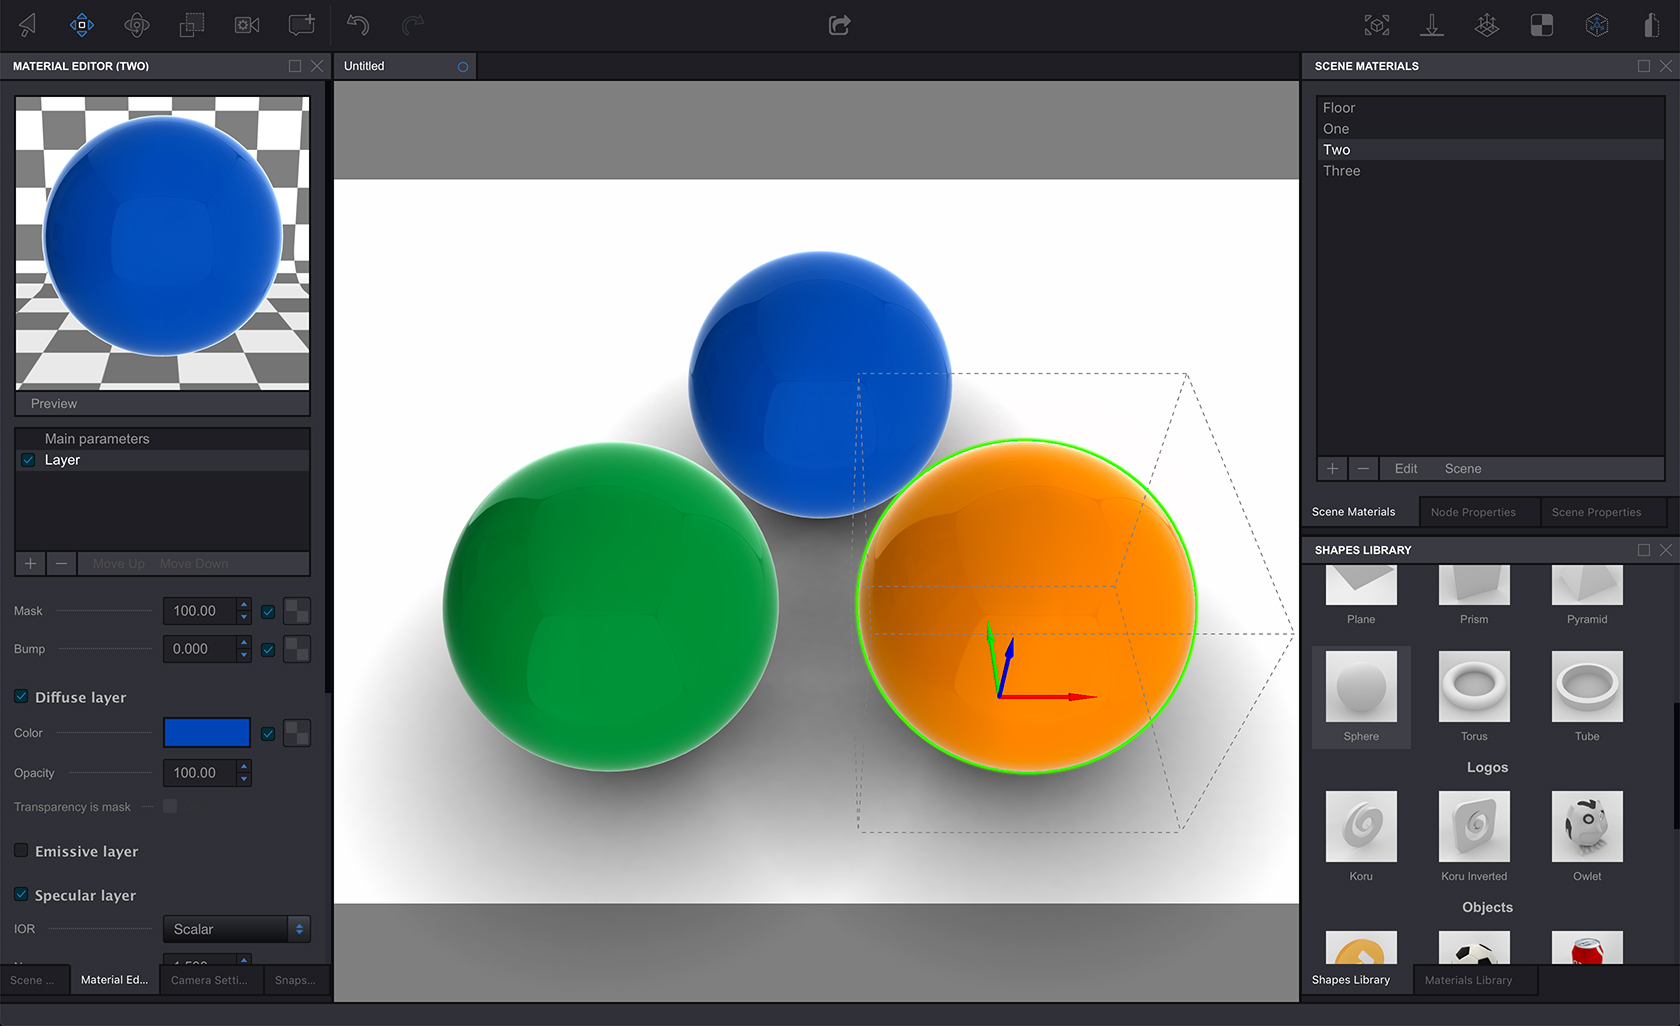Decrease the Opacity value with down arrow
1680x1026 pixels.
click(x=244, y=779)
